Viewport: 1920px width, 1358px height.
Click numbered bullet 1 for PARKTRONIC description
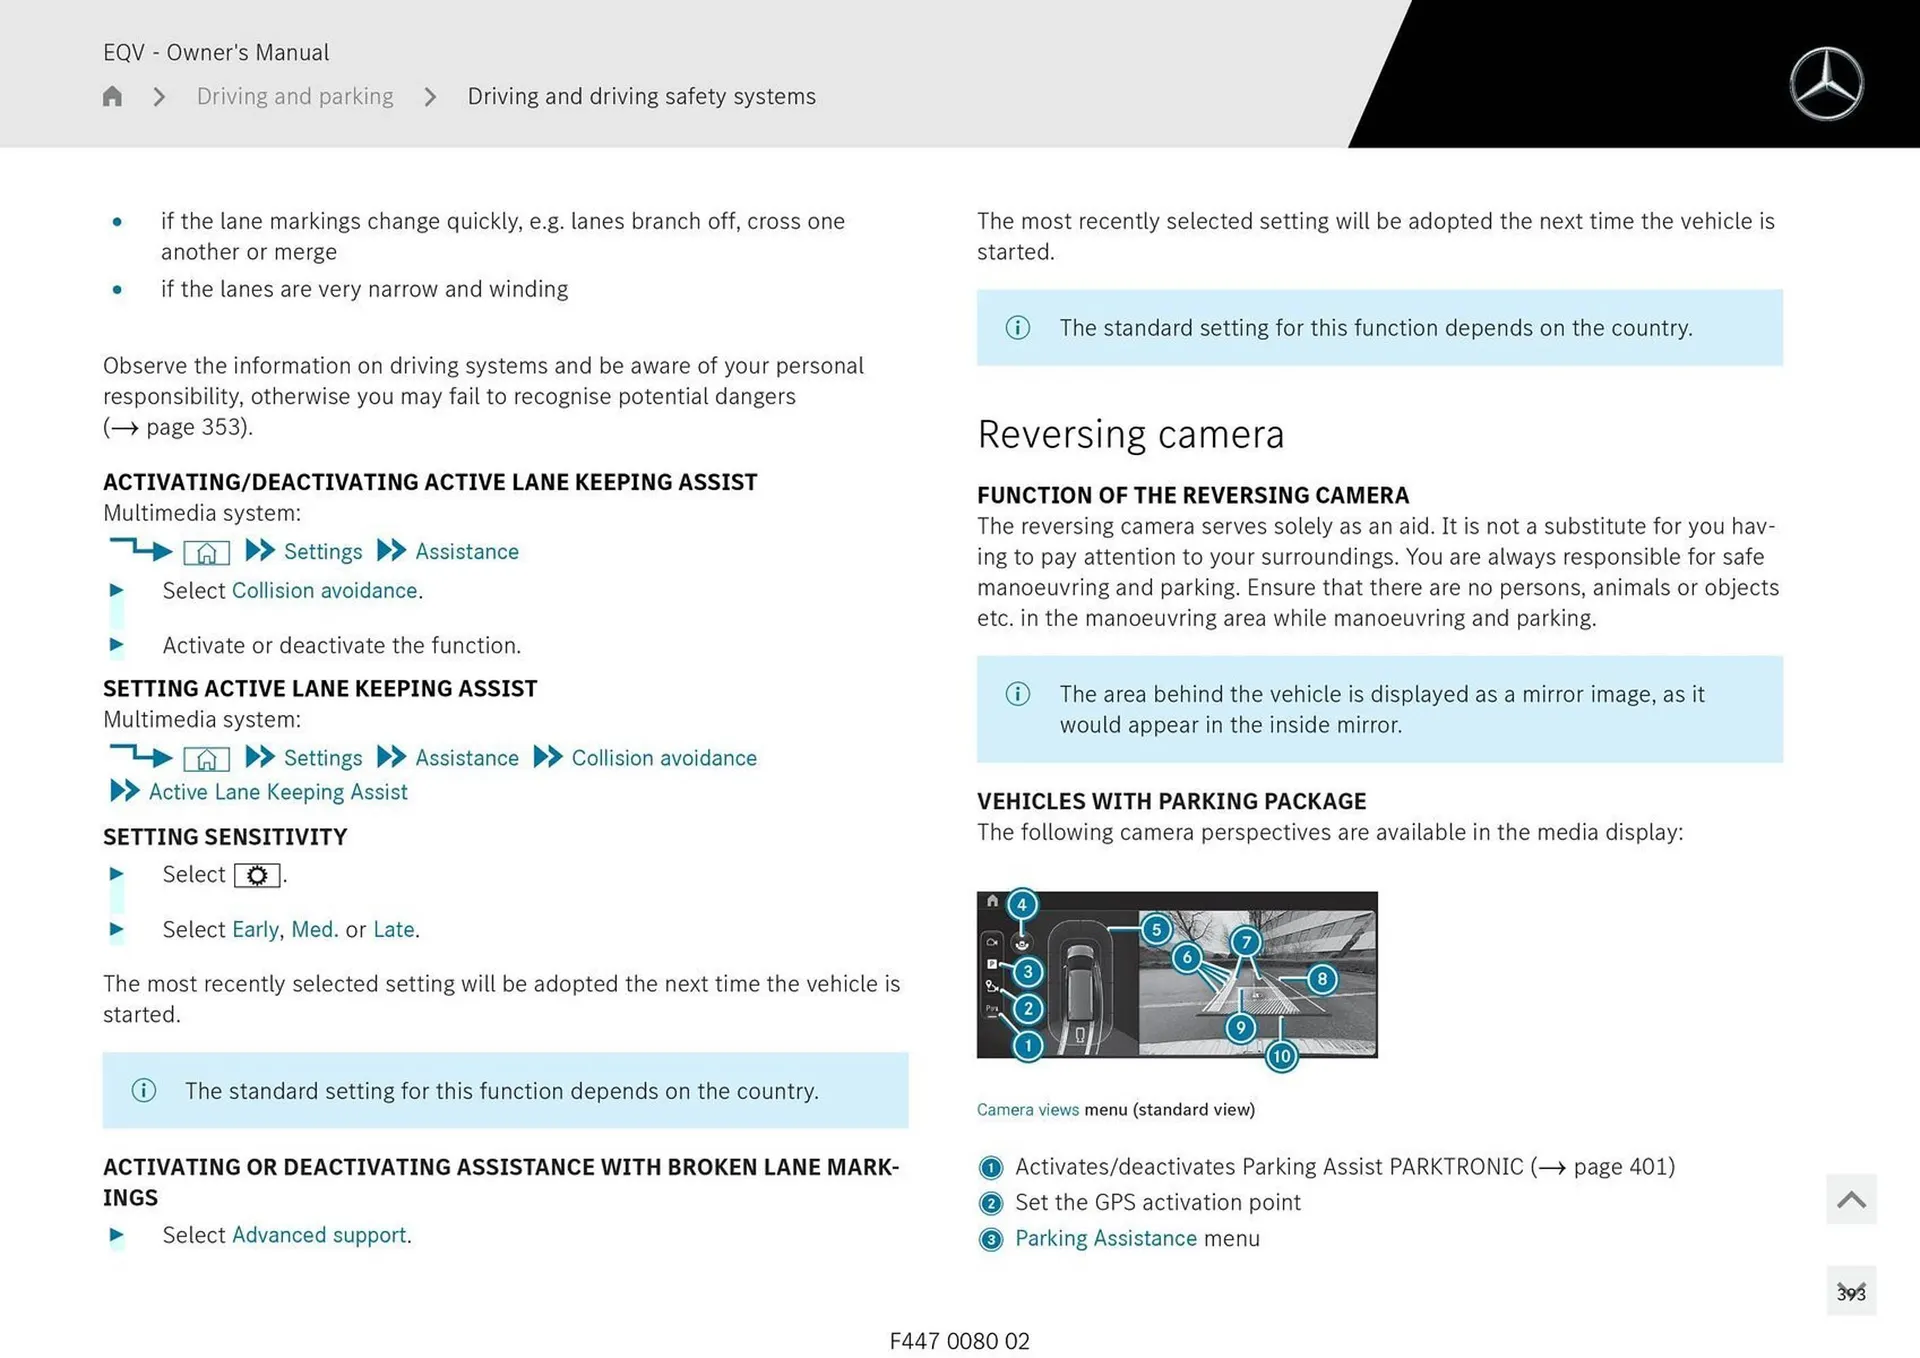tap(990, 1168)
